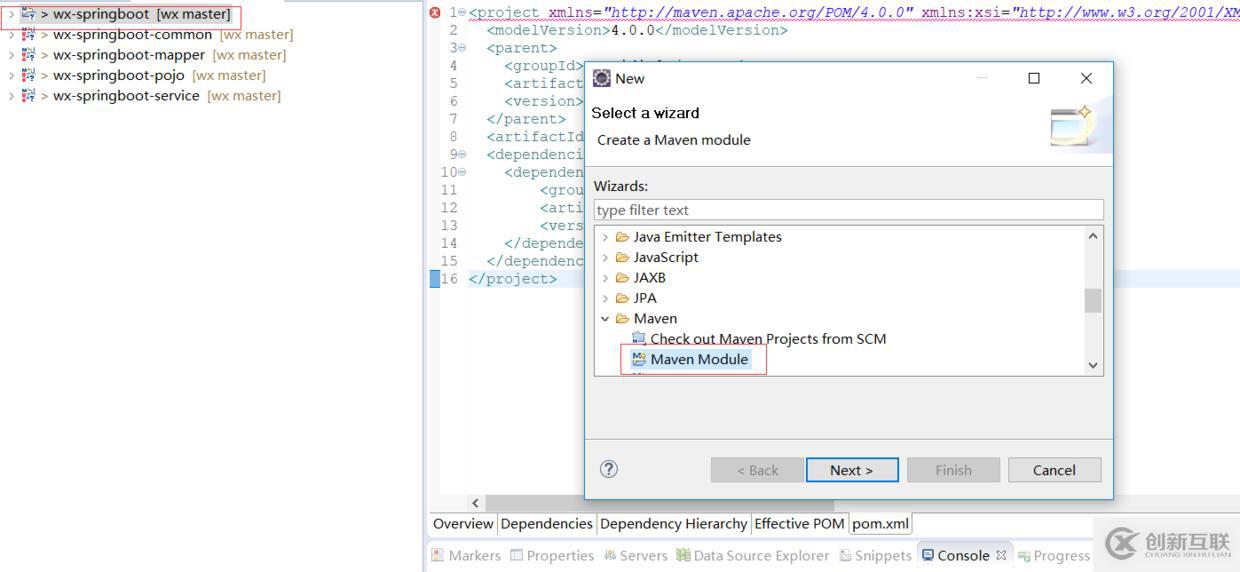Screen dimensions: 1240x572
Task: Click the New dialog title icon
Action: pos(601,78)
